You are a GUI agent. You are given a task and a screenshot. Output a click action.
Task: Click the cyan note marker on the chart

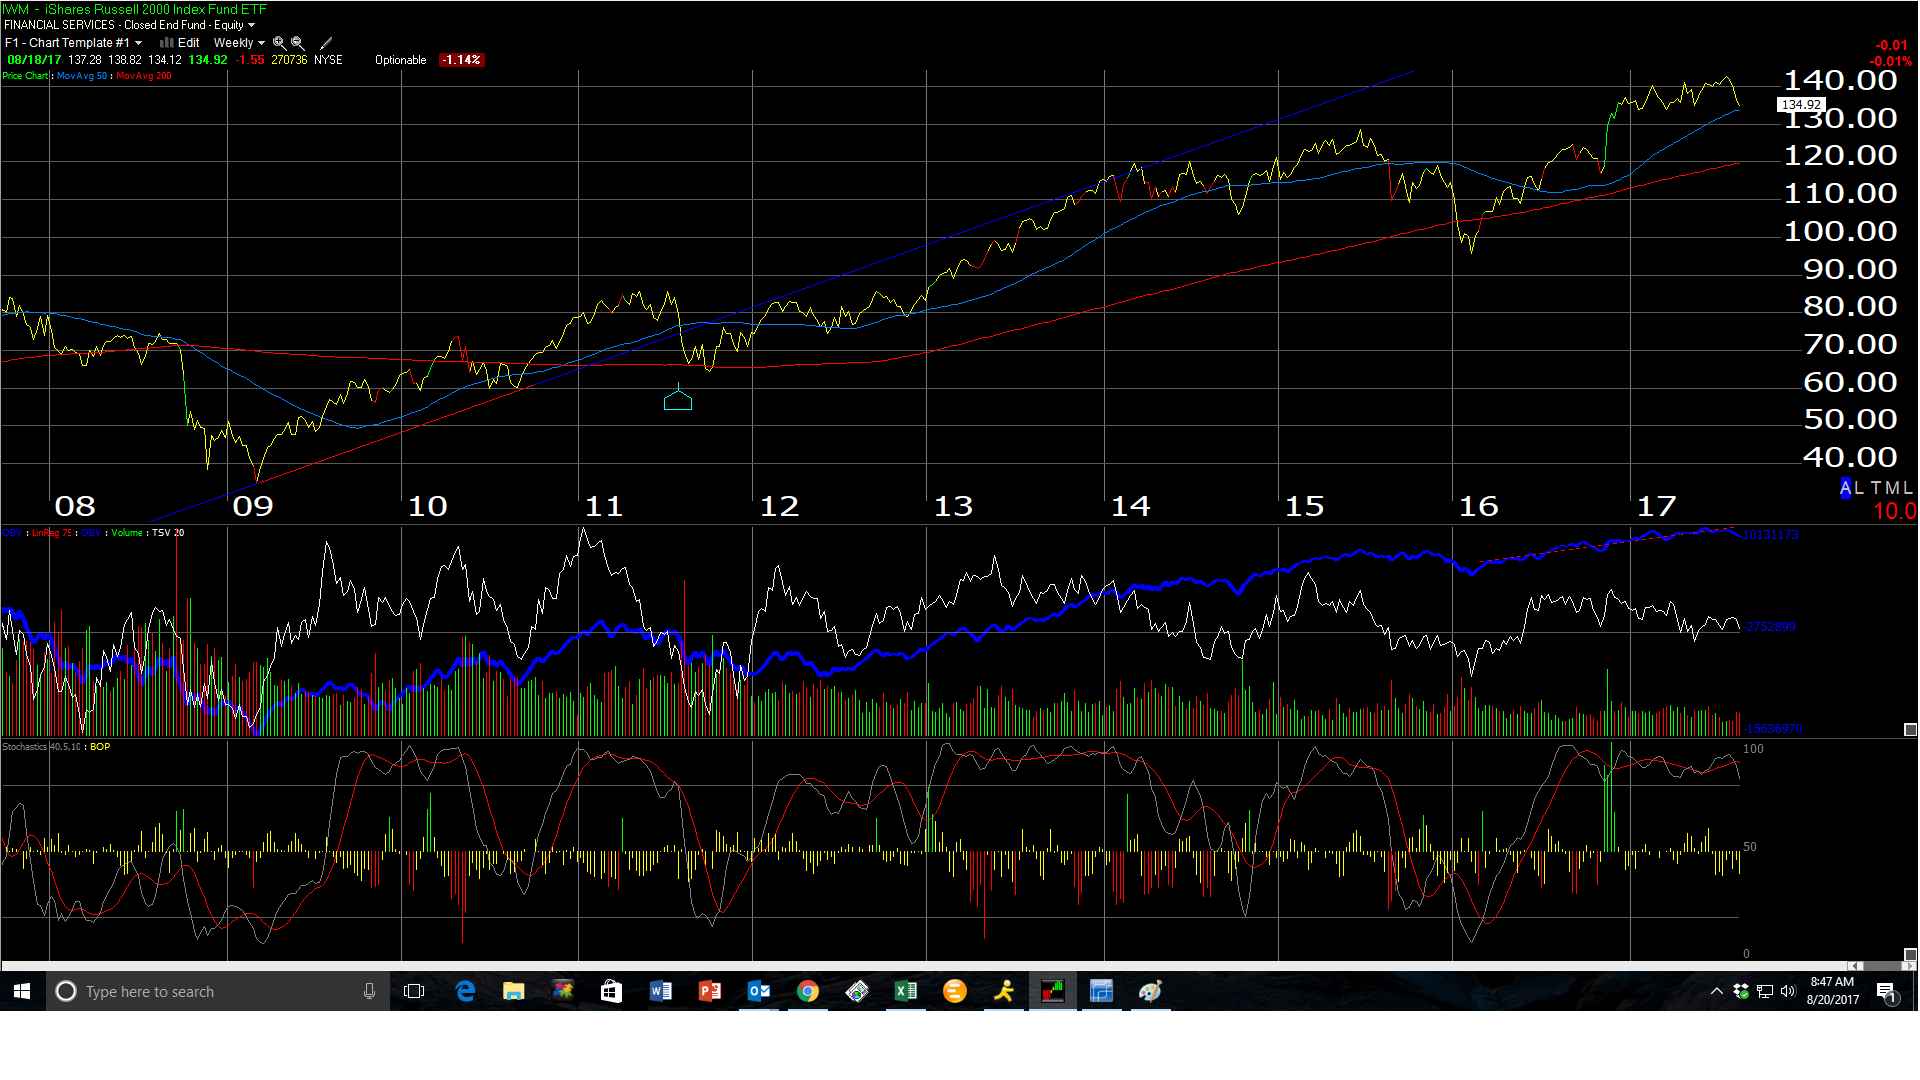[678, 399]
